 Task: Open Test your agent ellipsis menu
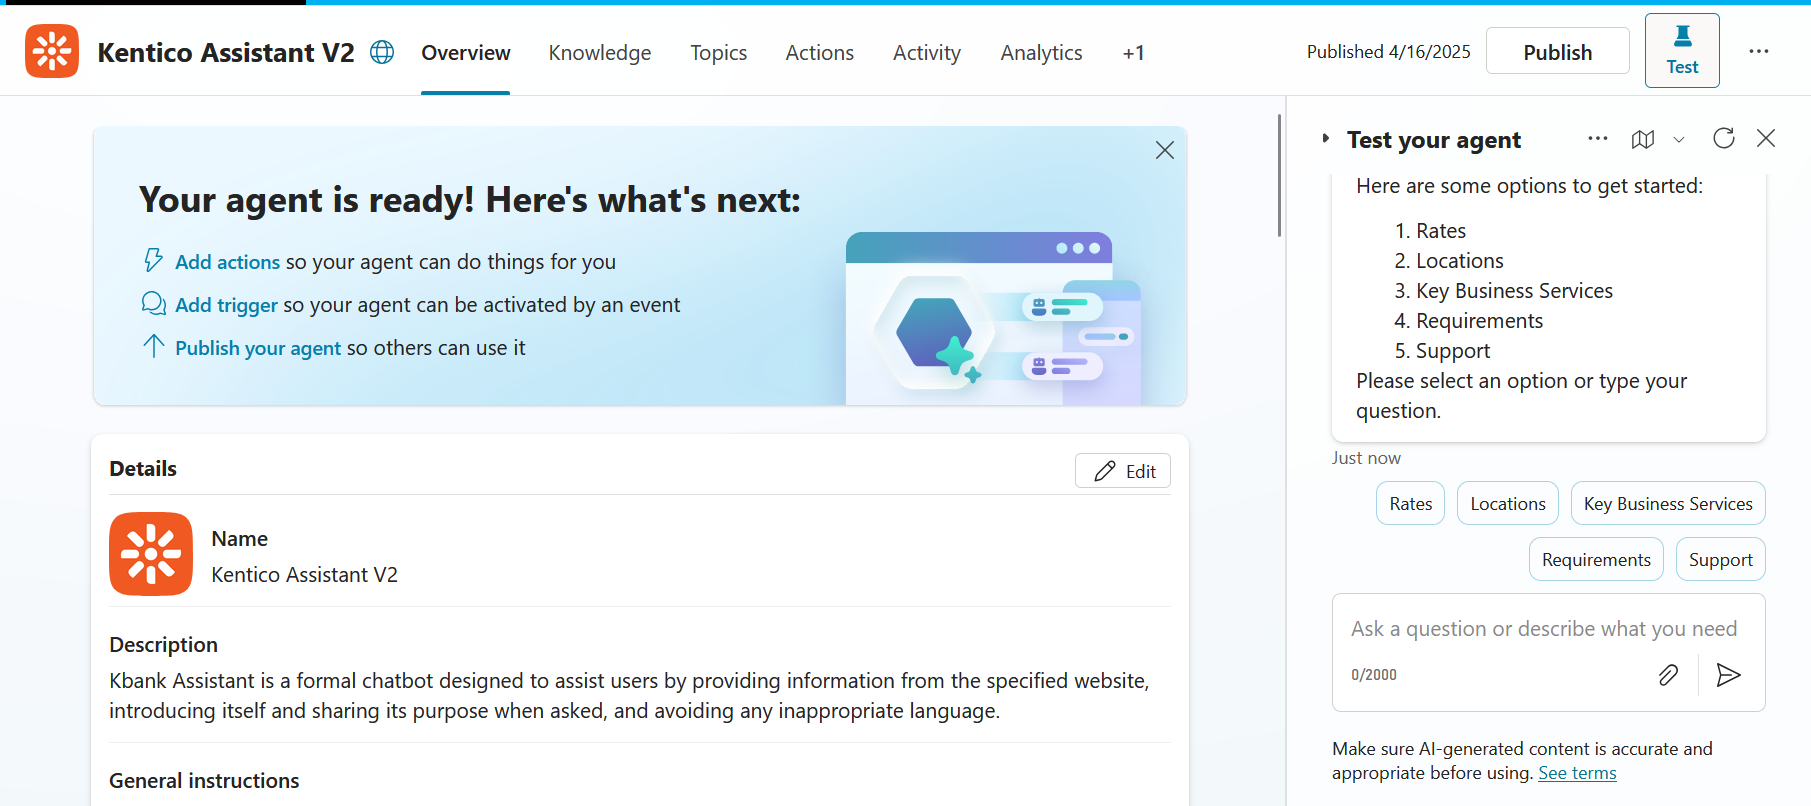click(x=1598, y=138)
